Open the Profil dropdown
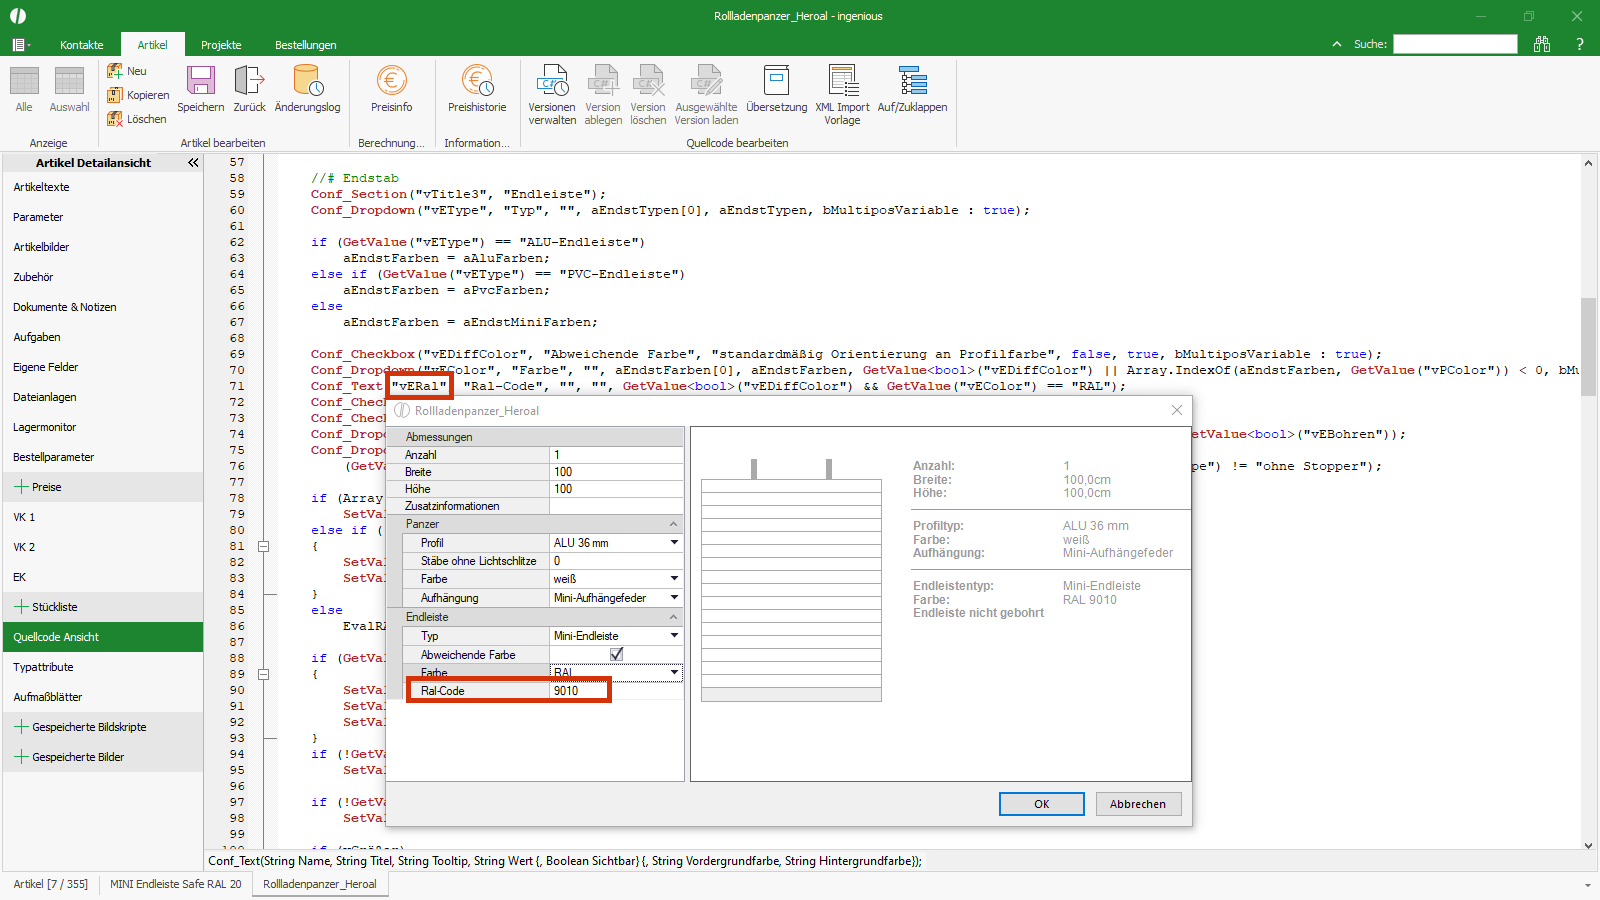 (x=674, y=543)
